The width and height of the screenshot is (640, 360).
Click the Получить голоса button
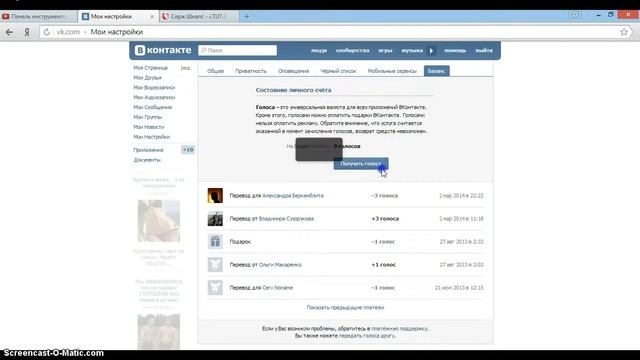tap(361, 164)
